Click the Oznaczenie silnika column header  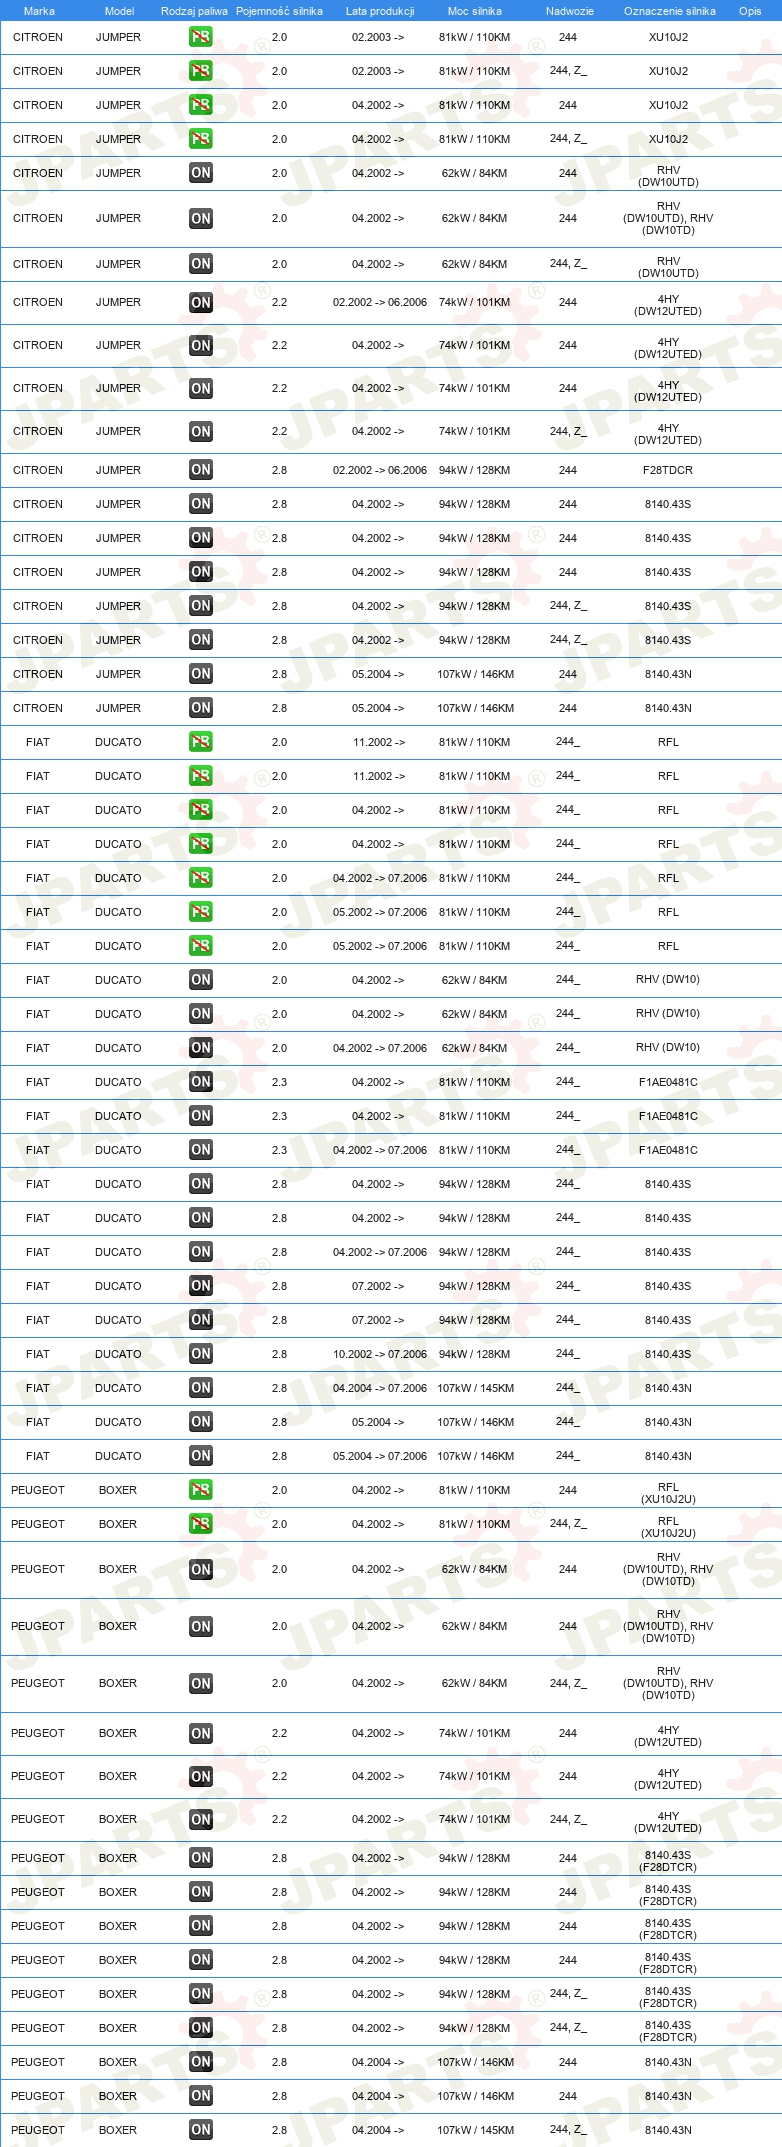[x=670, y=11]
